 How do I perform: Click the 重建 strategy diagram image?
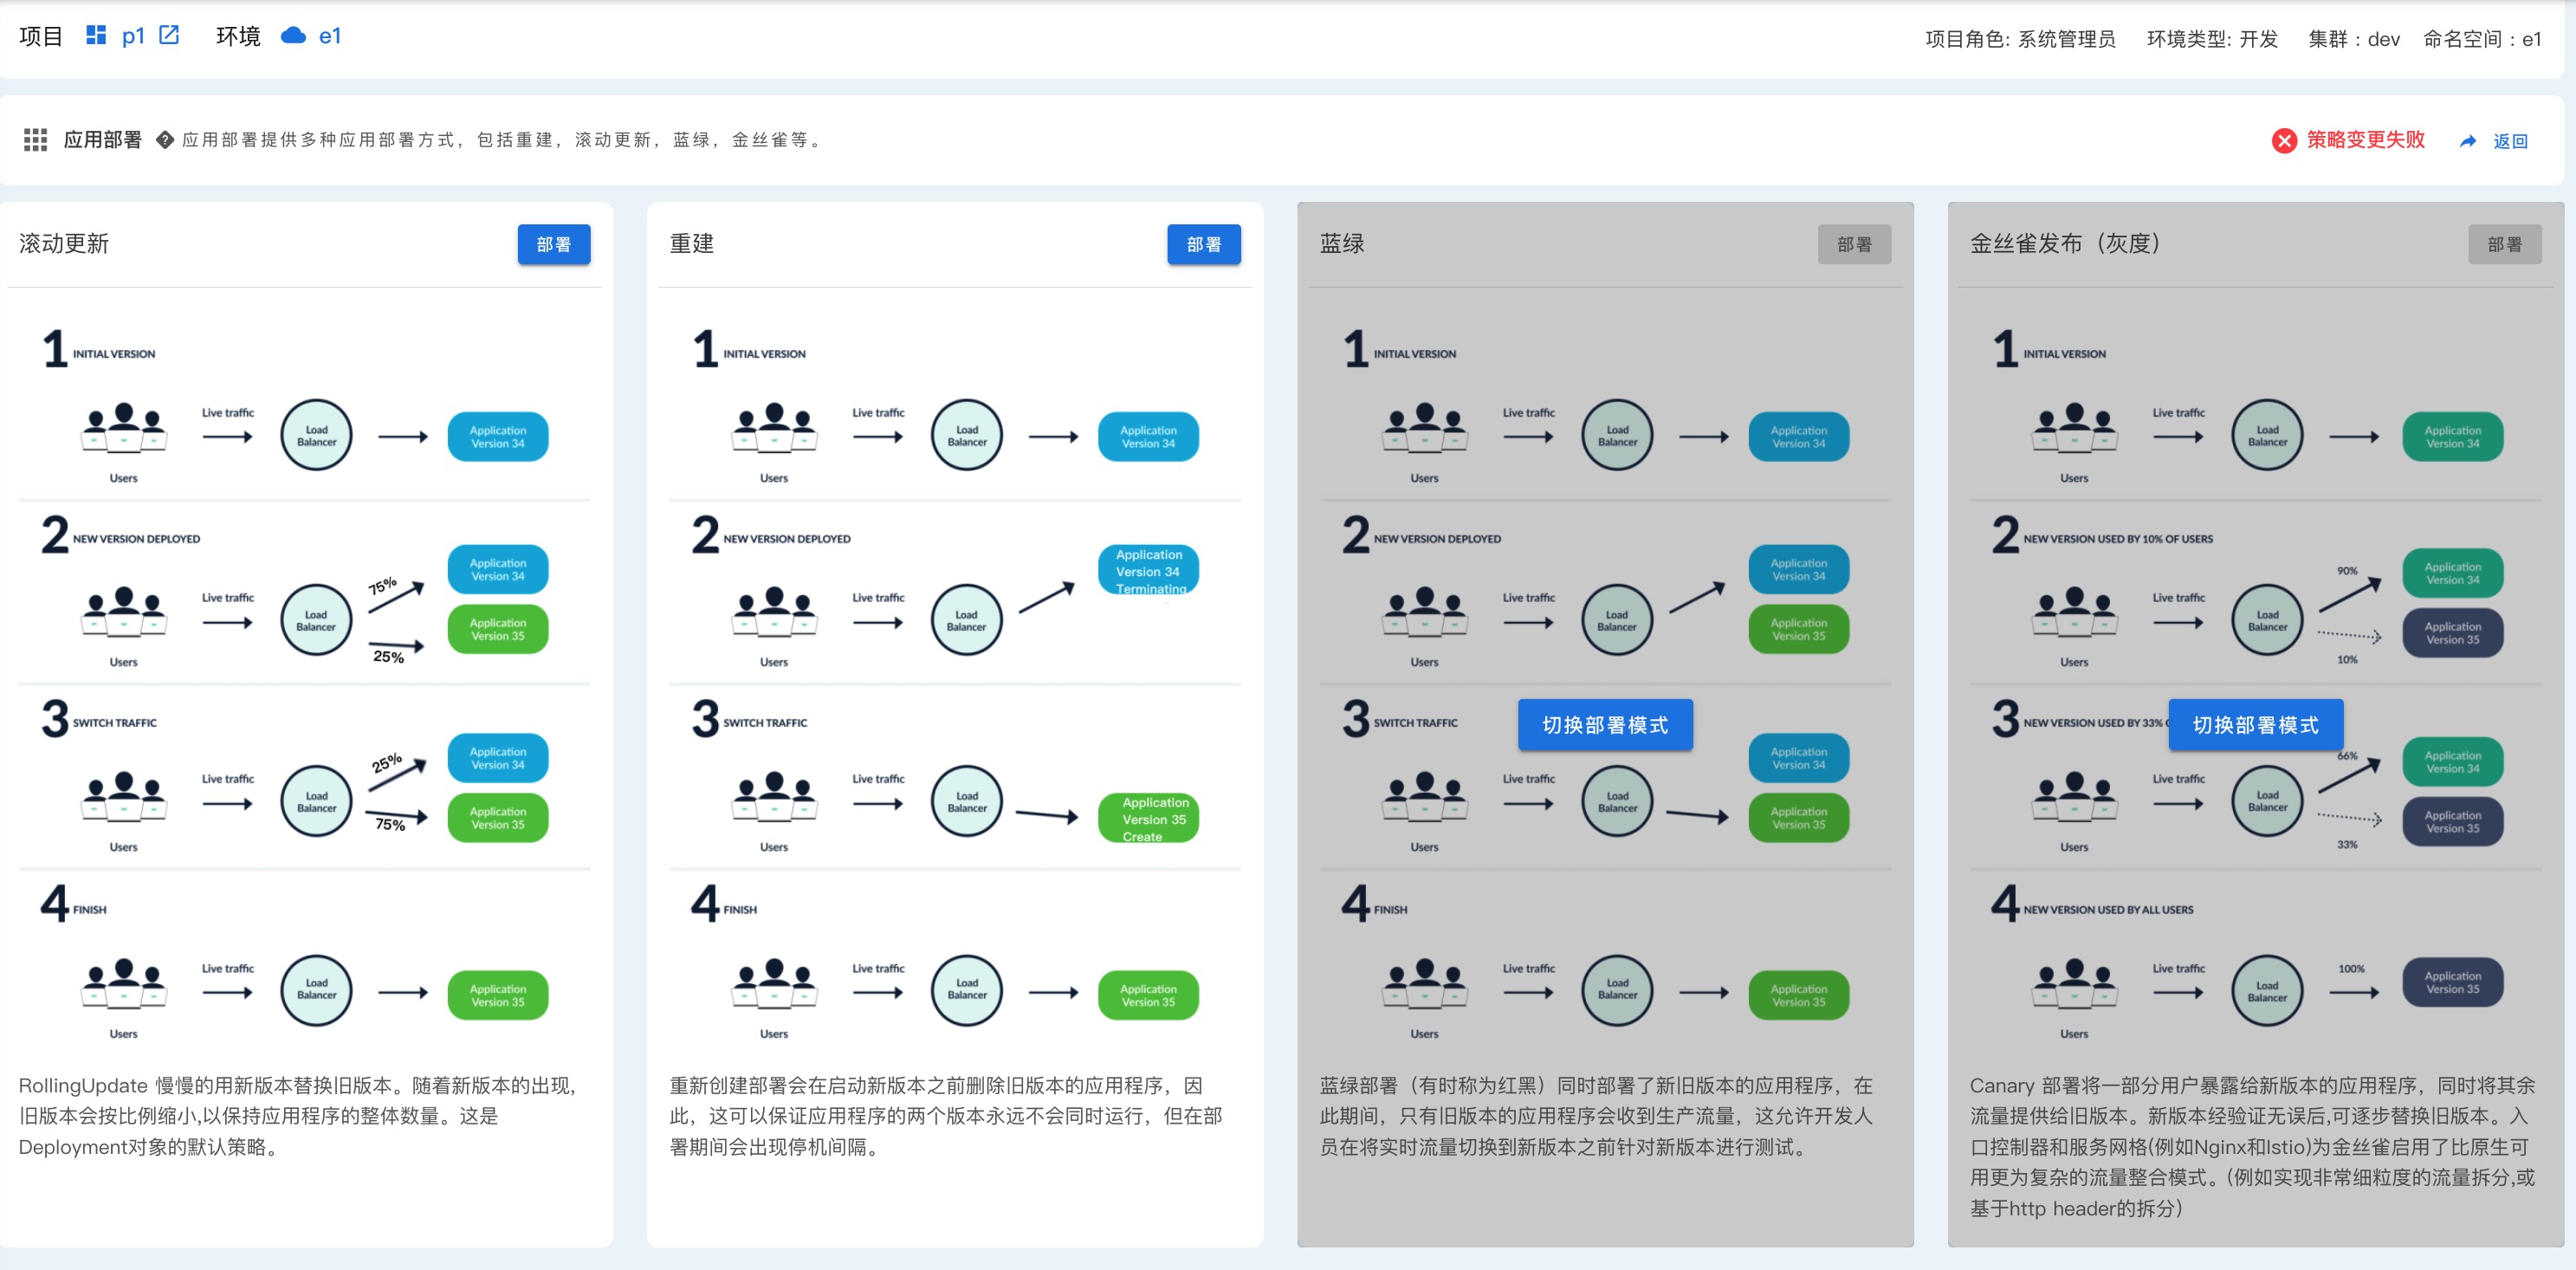tap(955, 680)
